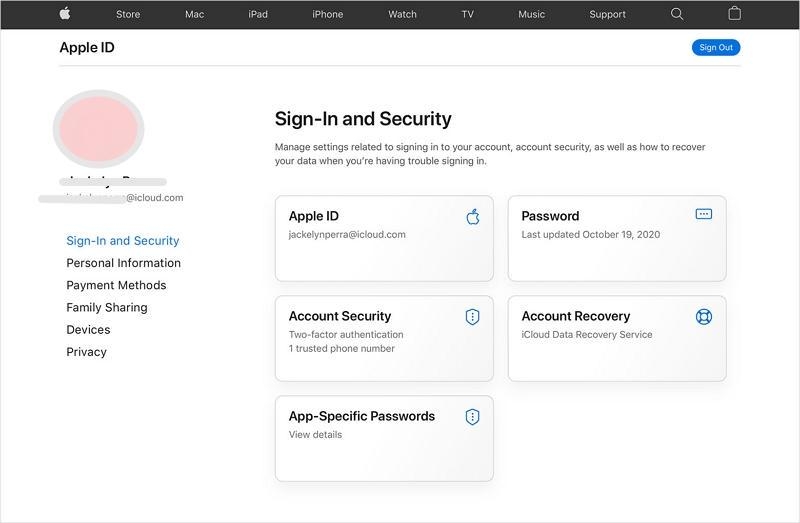Select Support in the top navigation
This screenshot has height=523, width=800.
[x=607, y=15]
